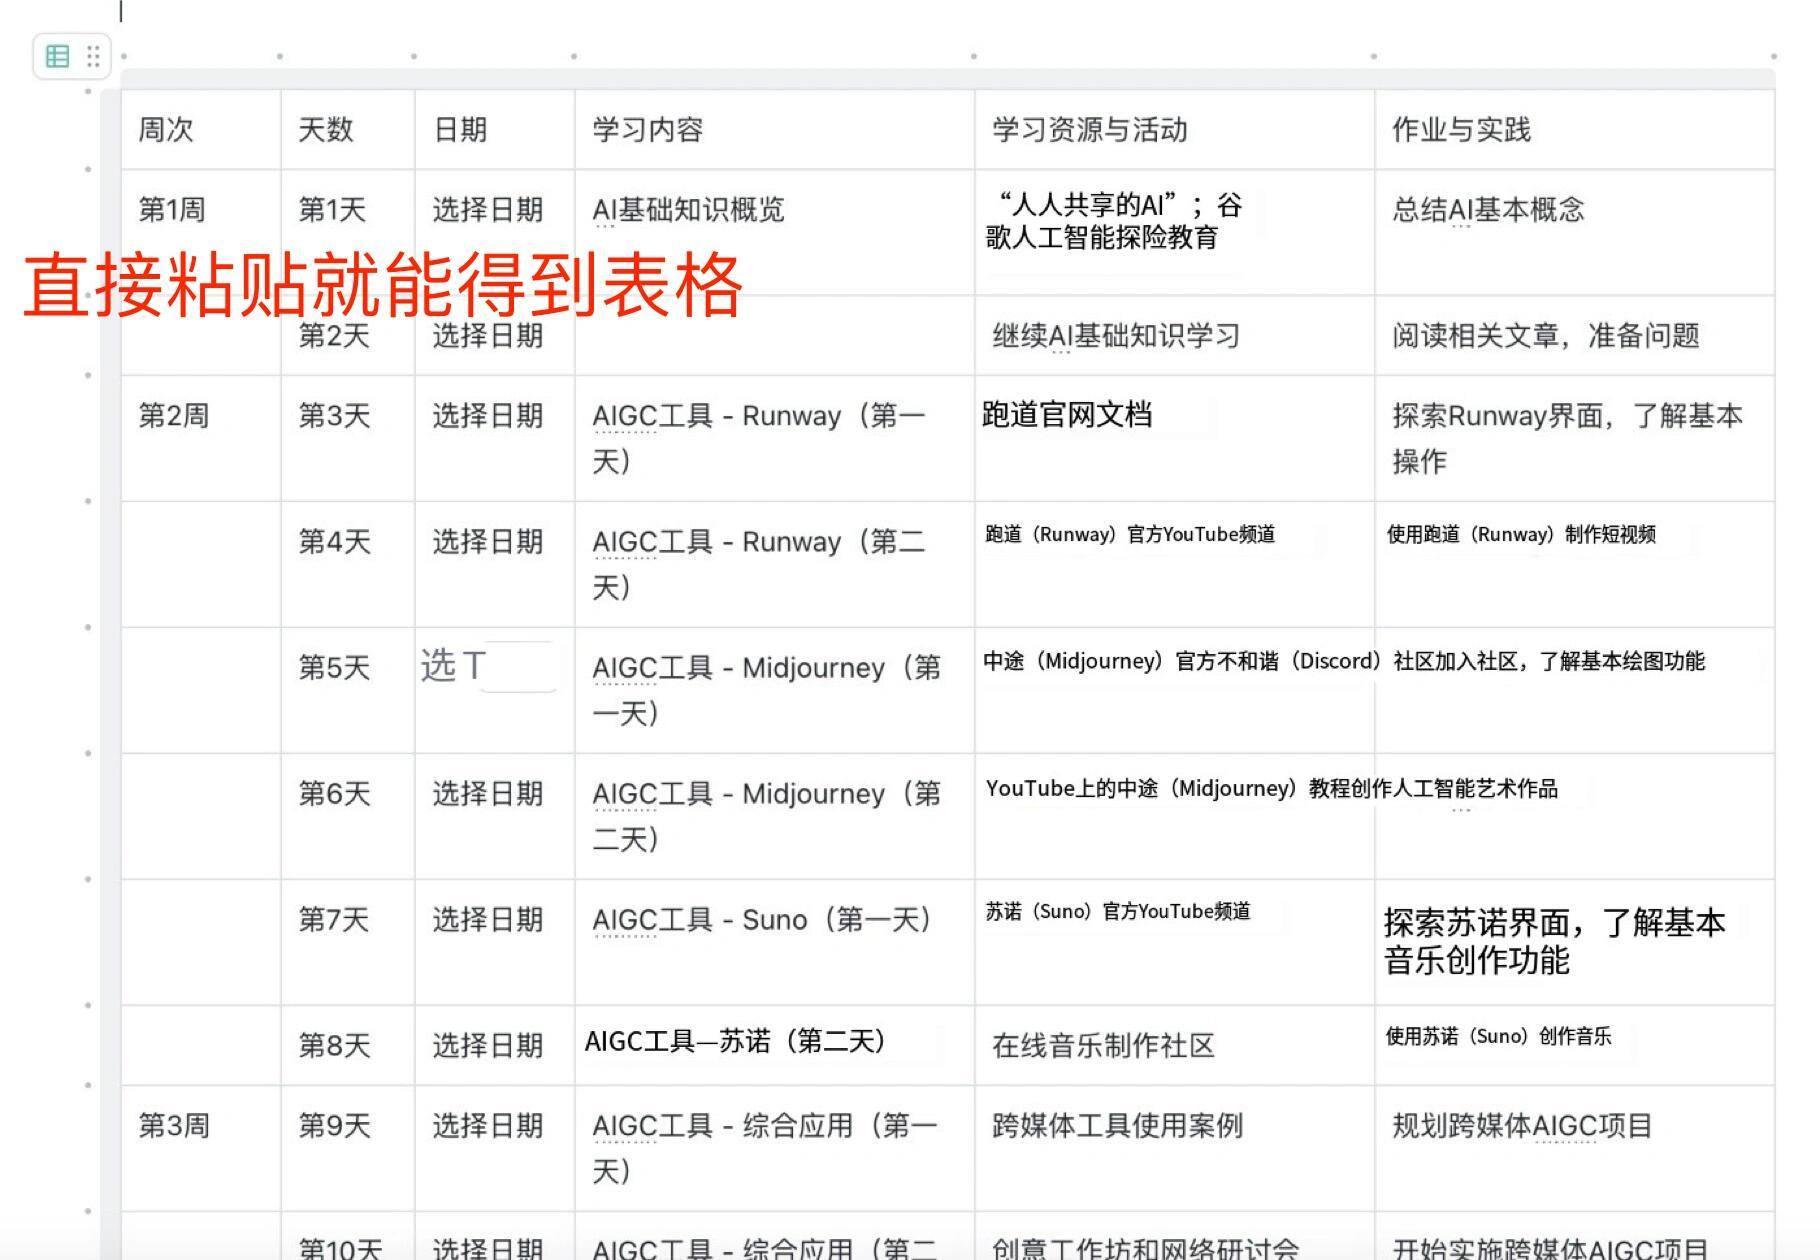
Task: Open 选择日期 in the 第4天 row
Action: tap(488, 542)
